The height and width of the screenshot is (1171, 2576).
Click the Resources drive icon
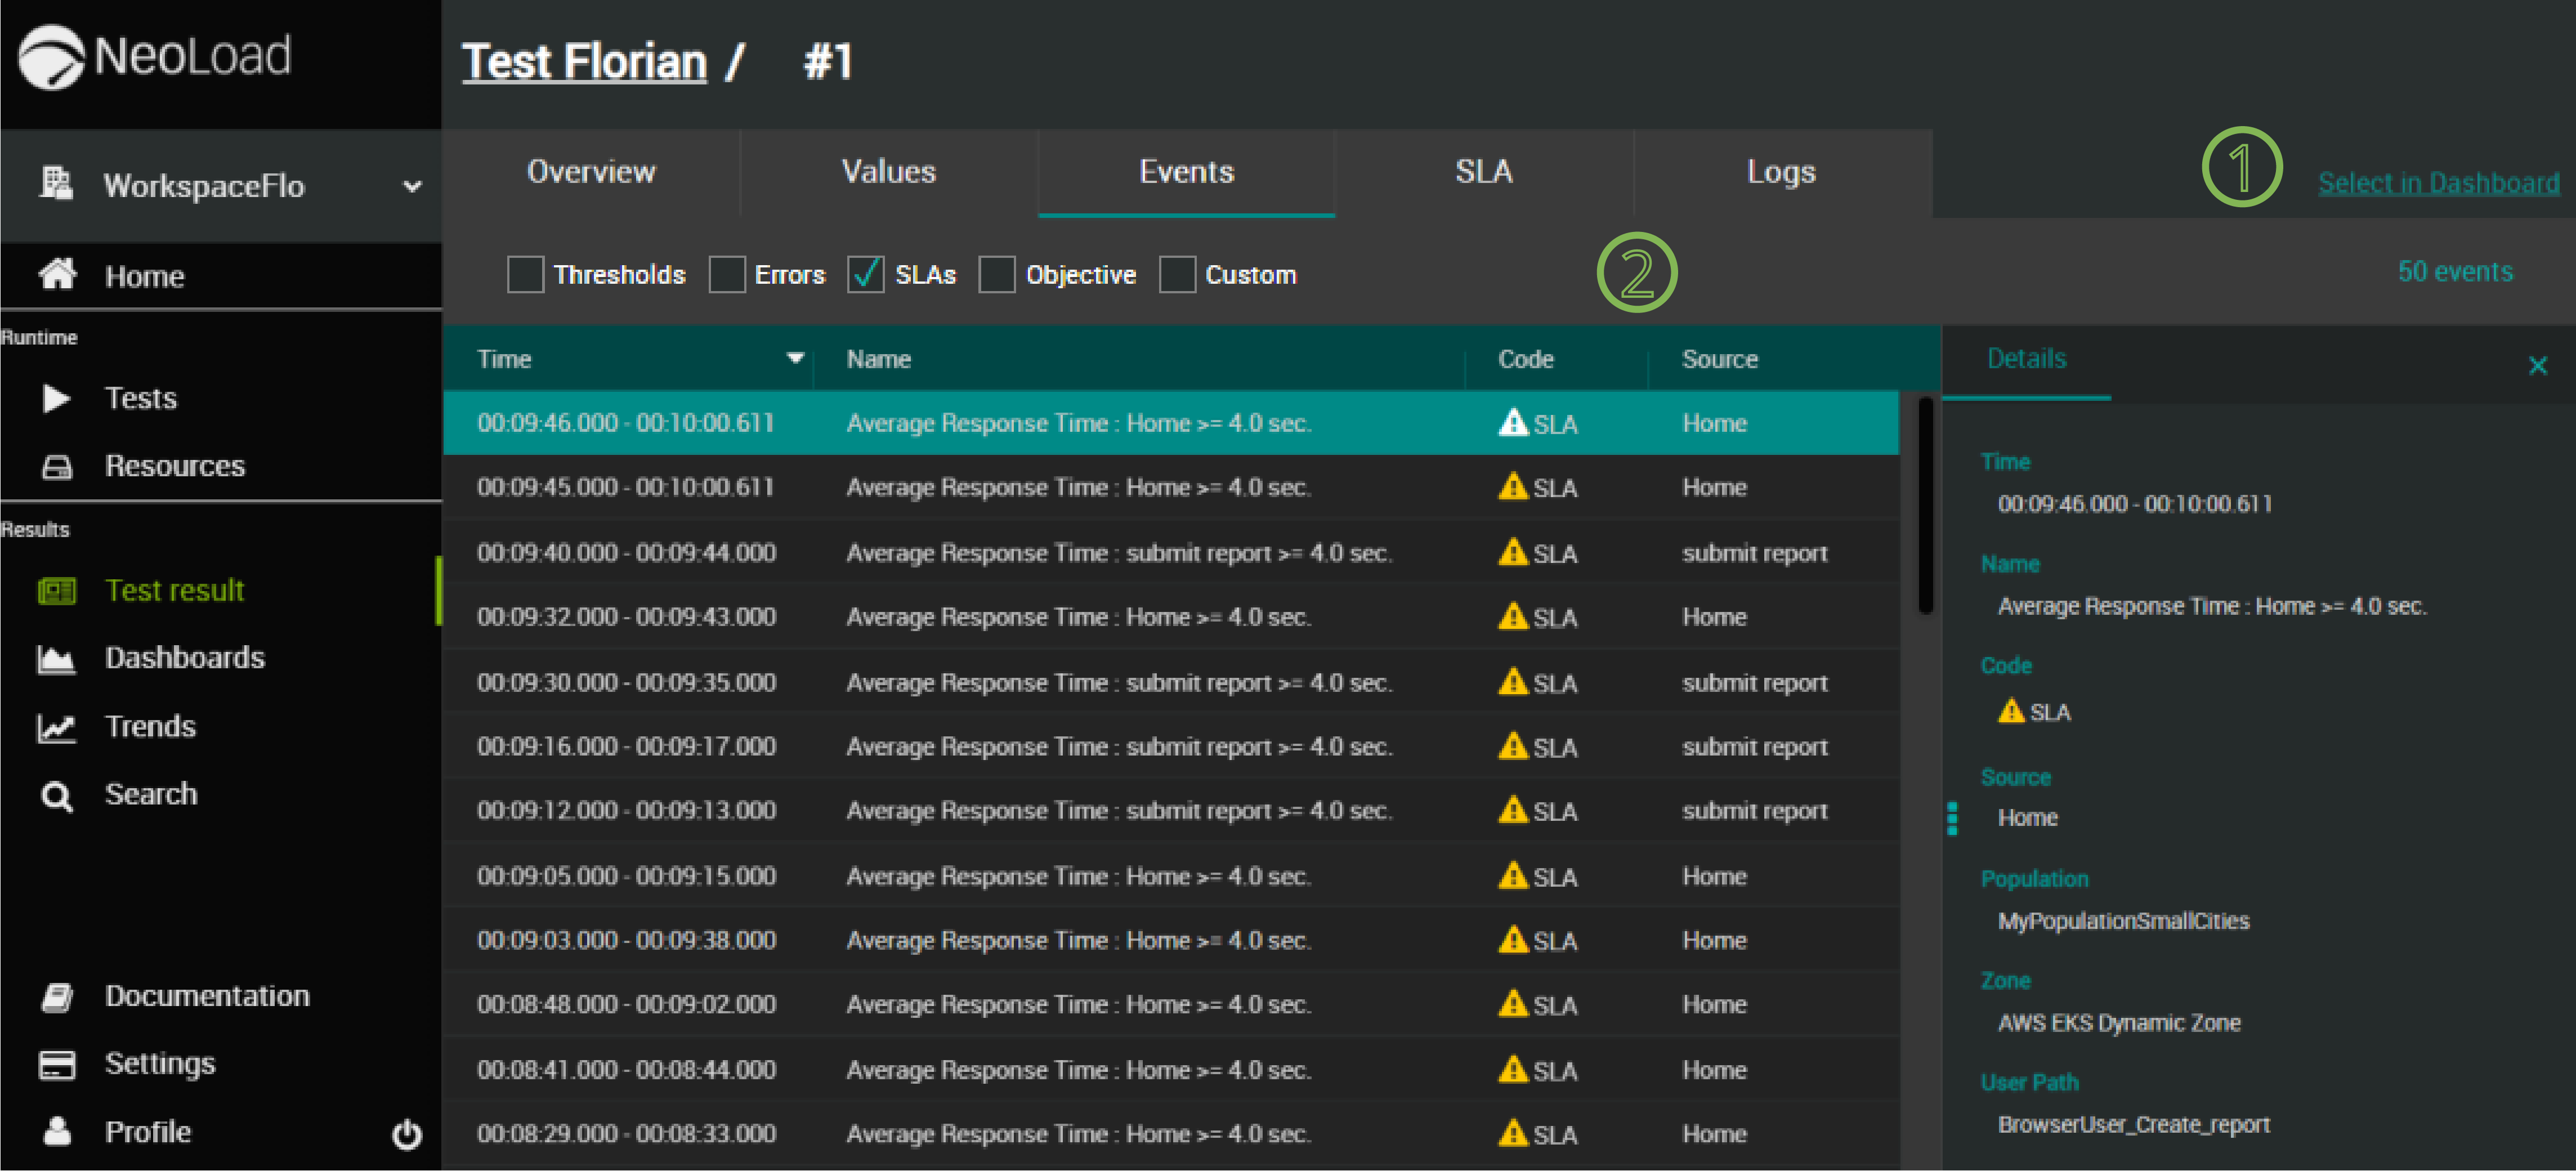pyautogui.click(x=57, y=466)
